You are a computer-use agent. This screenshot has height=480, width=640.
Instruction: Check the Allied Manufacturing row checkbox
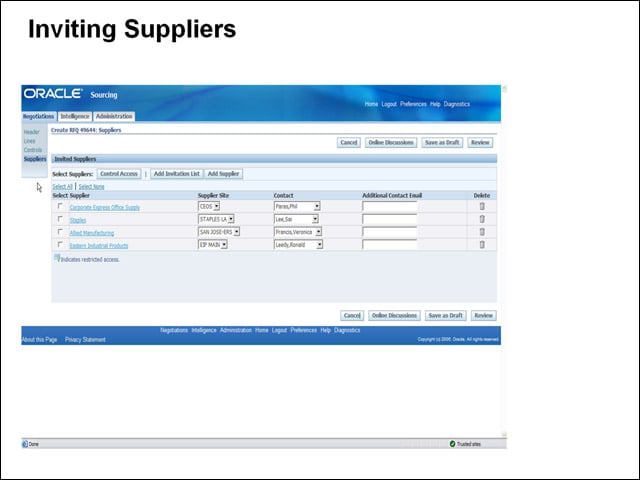60,231
